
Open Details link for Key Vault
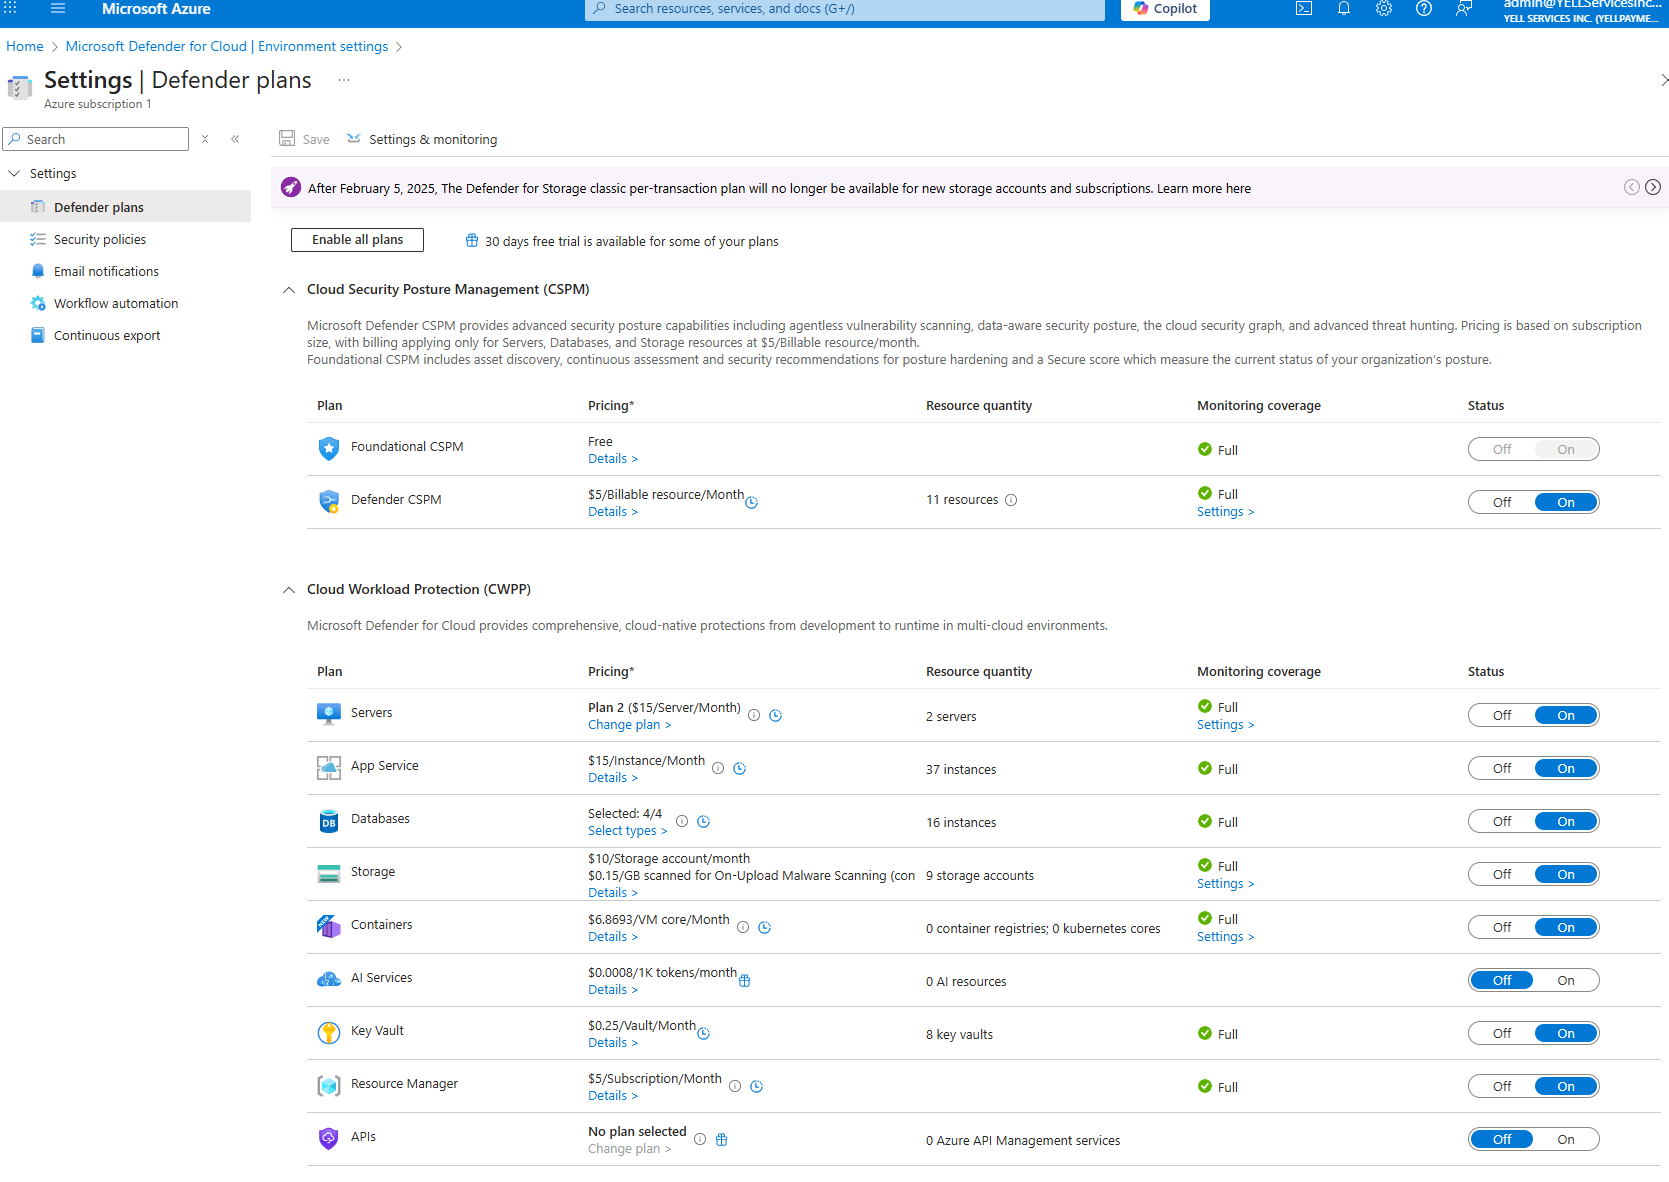[x=612, y=1043]
